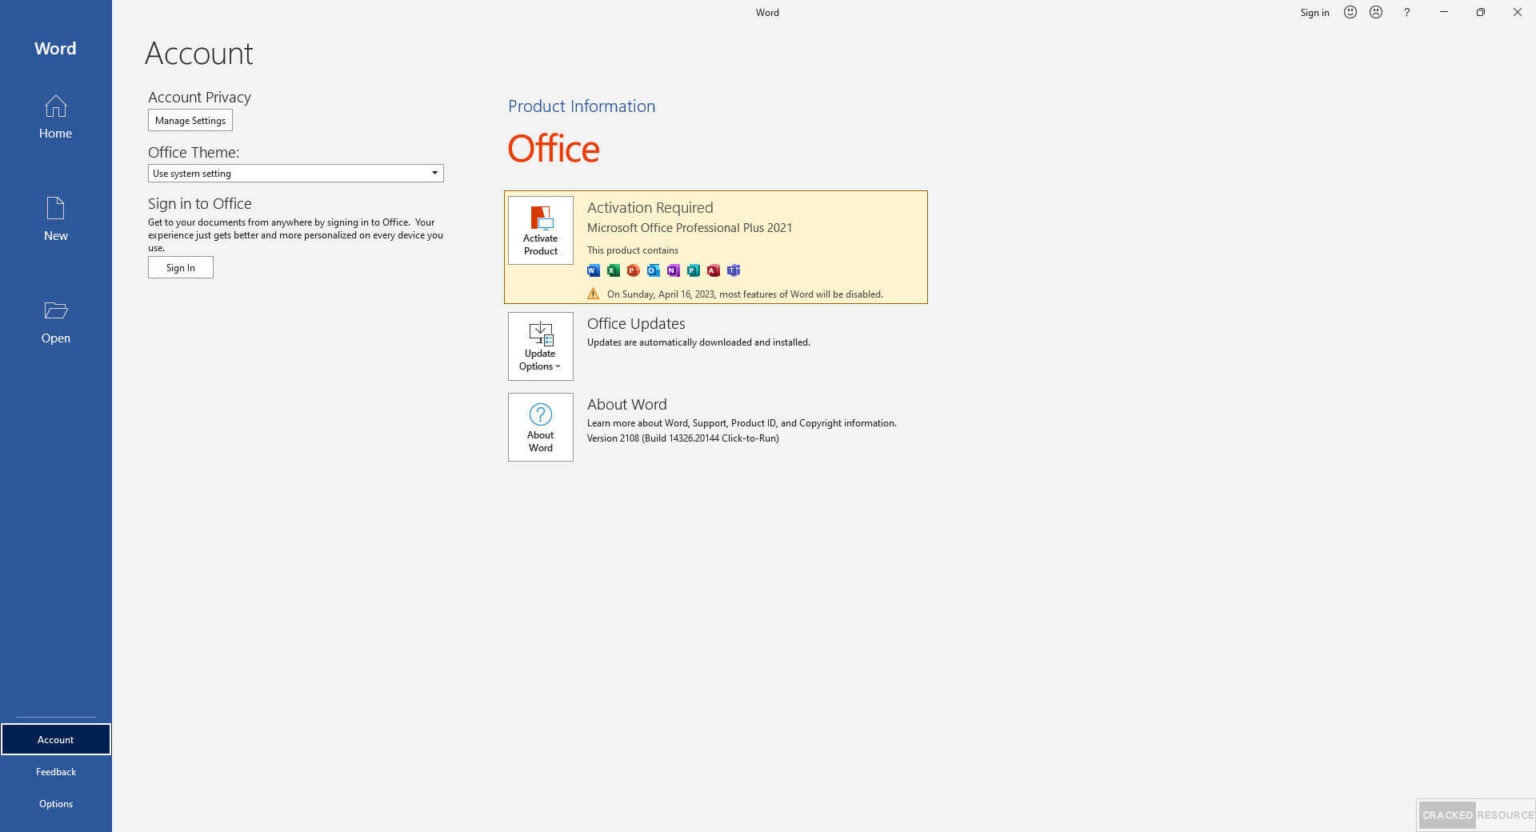Screen dimensions: 1536x832
Task: Select the Excel icon in the product list
Action: point(613,270)
